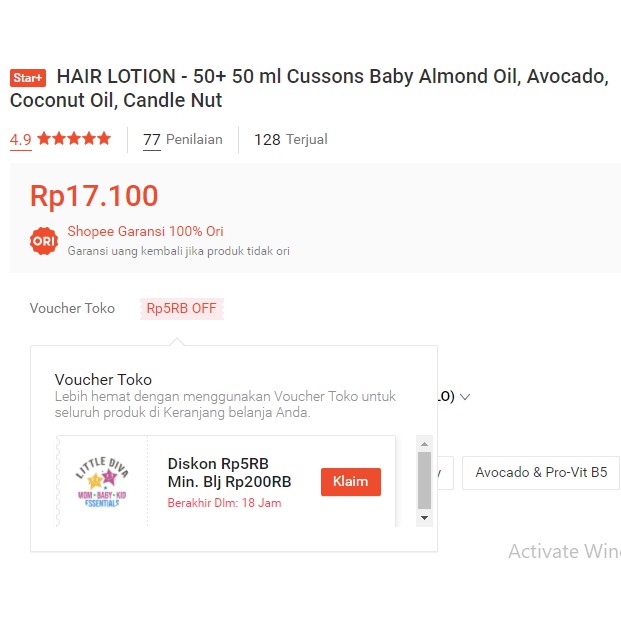The height and width of the screenshot is (621, 621).
Task: Click the Shopee Garansi 100% Ori link
Action: (145, 231)
